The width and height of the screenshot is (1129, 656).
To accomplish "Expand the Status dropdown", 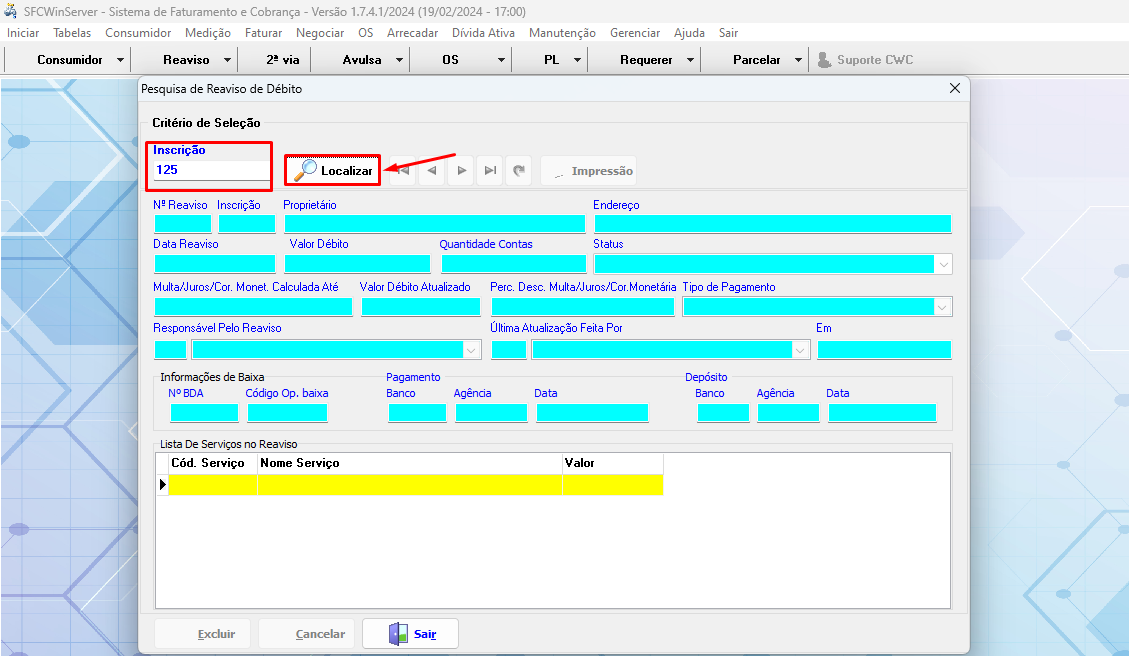I will pyautogui.click(x=943, y=265).
